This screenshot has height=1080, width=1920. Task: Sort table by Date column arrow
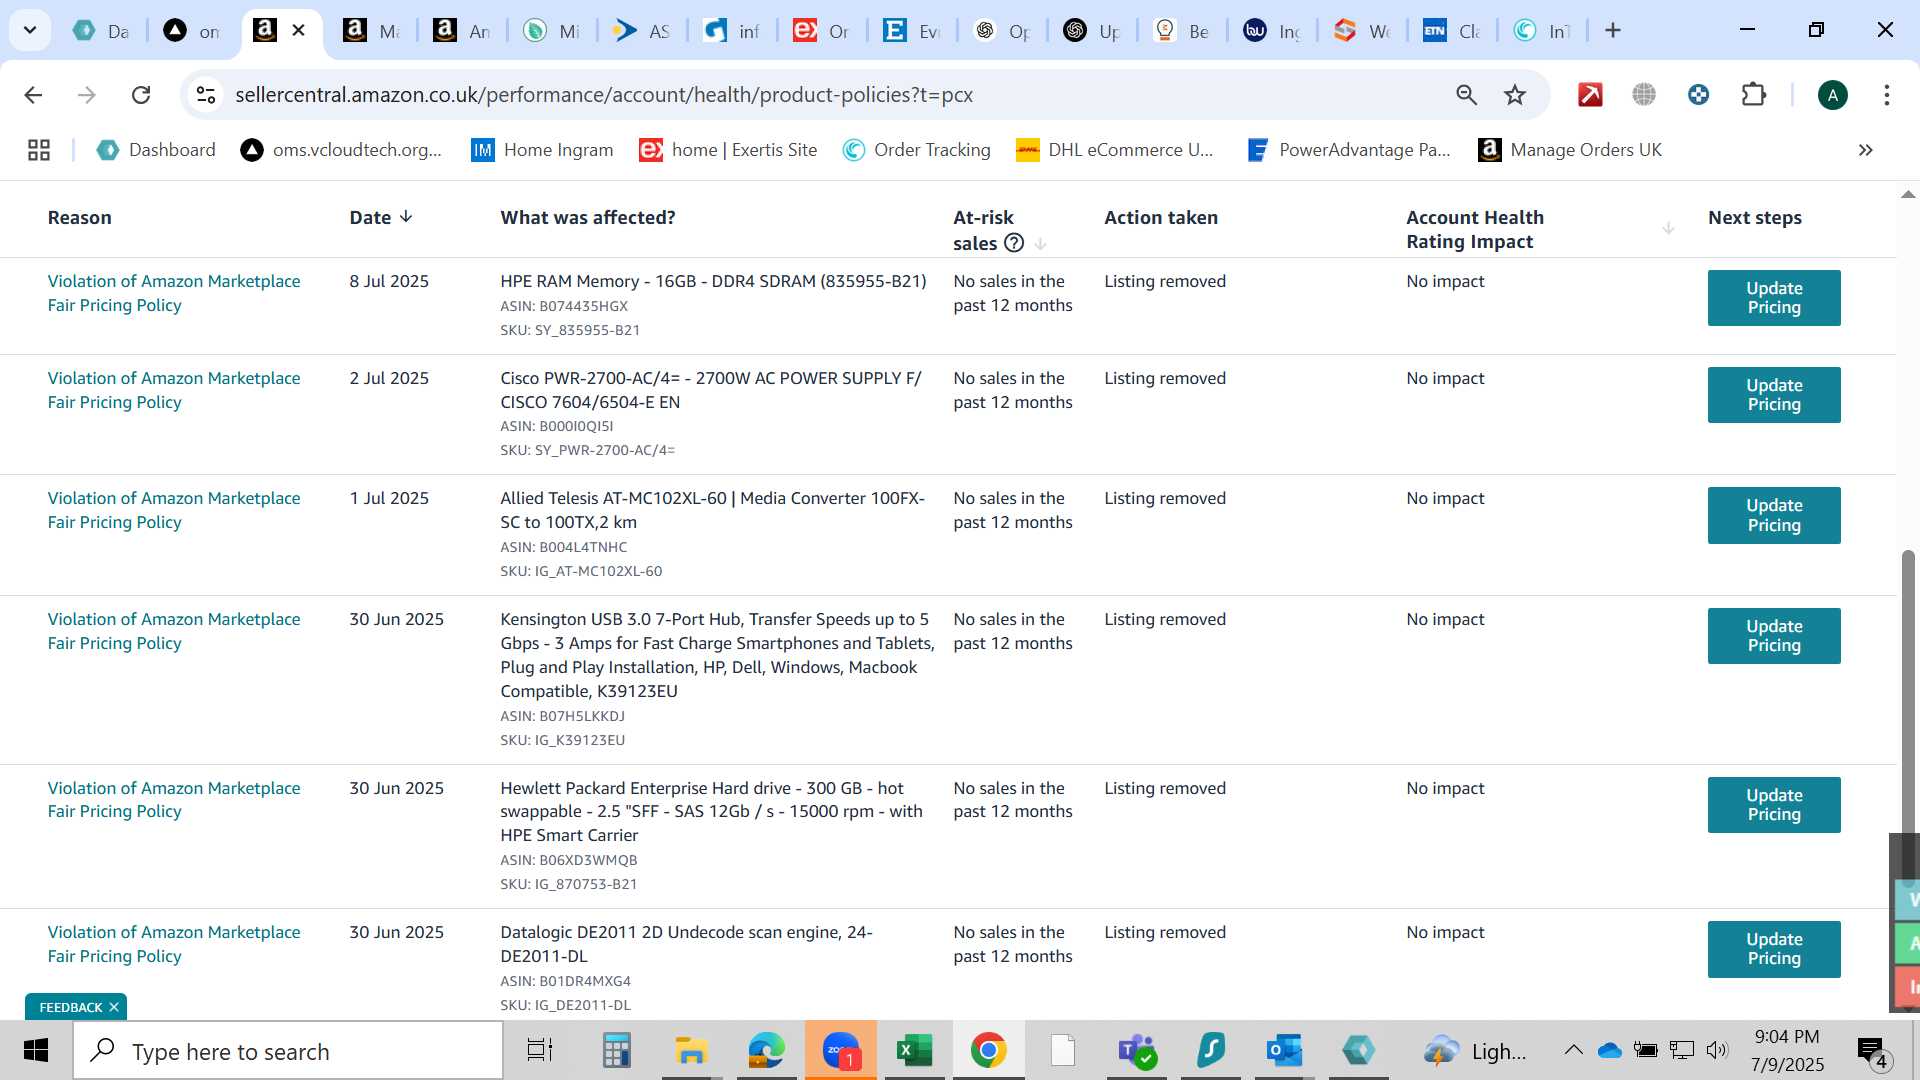(406, 217)
